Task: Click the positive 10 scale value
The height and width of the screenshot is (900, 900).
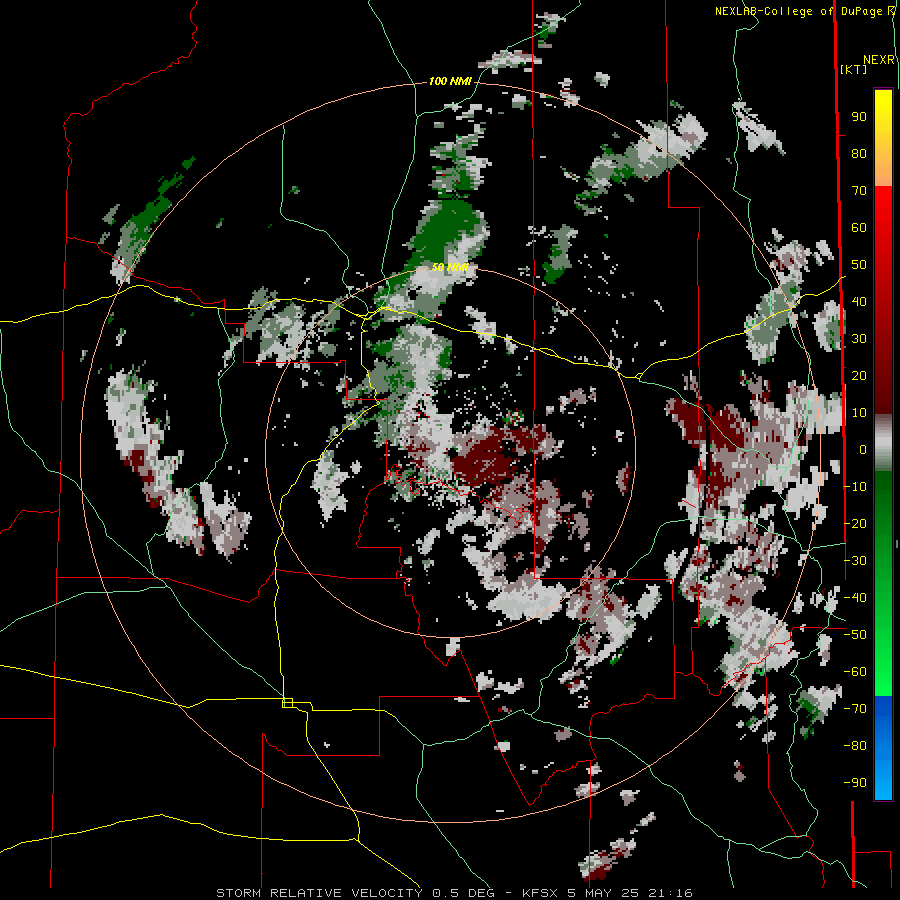Action: [859, 413]
